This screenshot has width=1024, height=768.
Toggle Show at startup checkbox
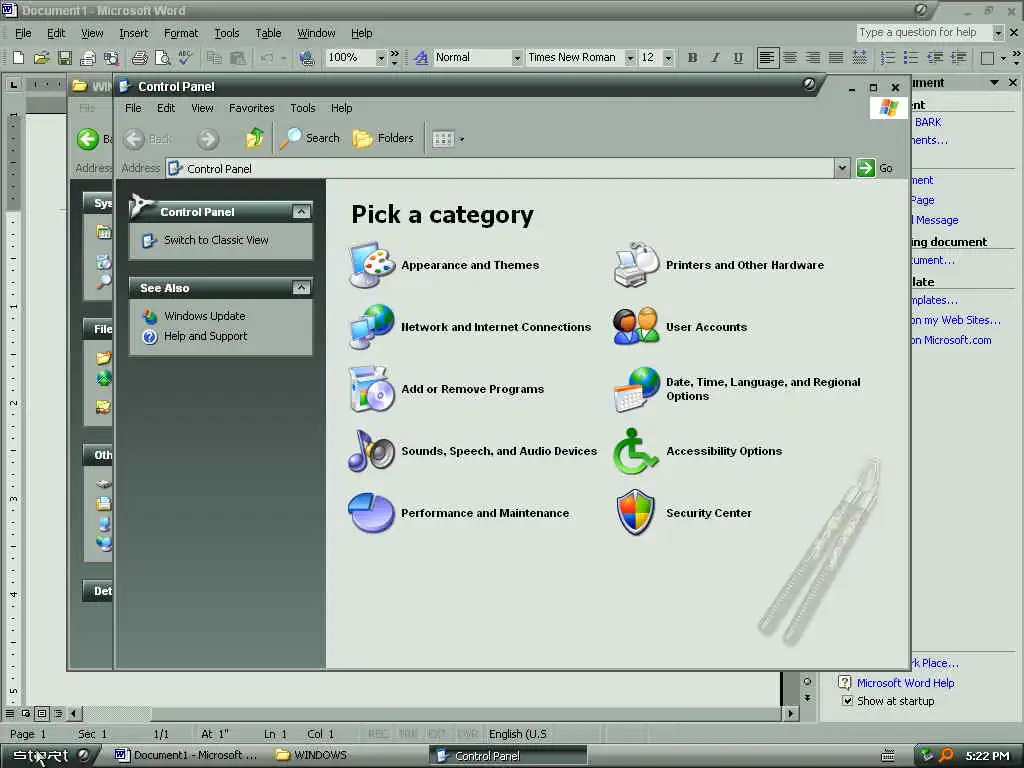(x=847, y=701)
